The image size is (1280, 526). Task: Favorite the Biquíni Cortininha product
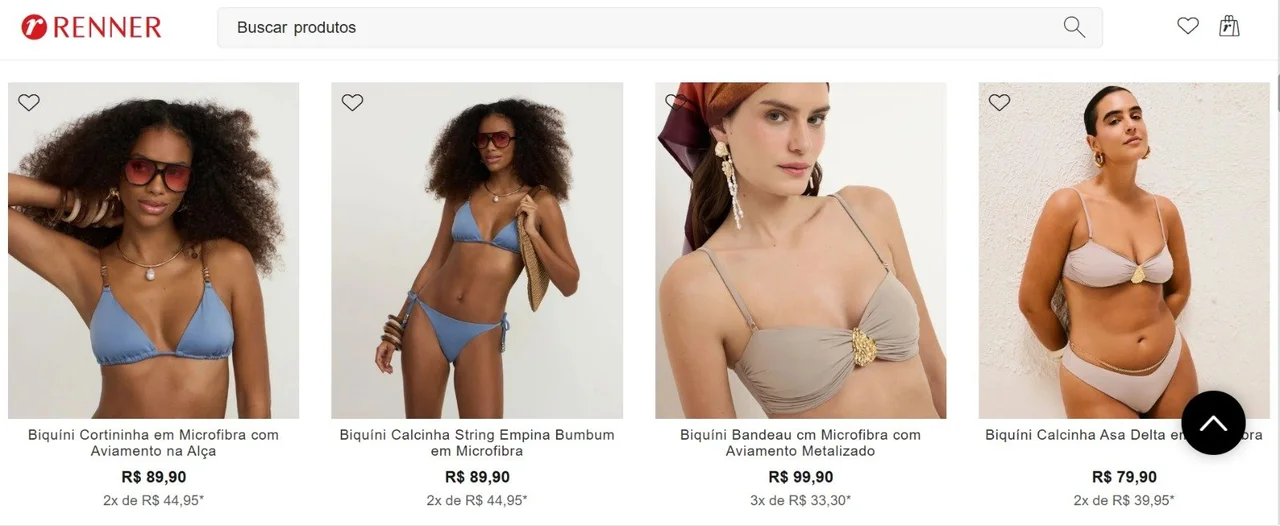(29, 102)
